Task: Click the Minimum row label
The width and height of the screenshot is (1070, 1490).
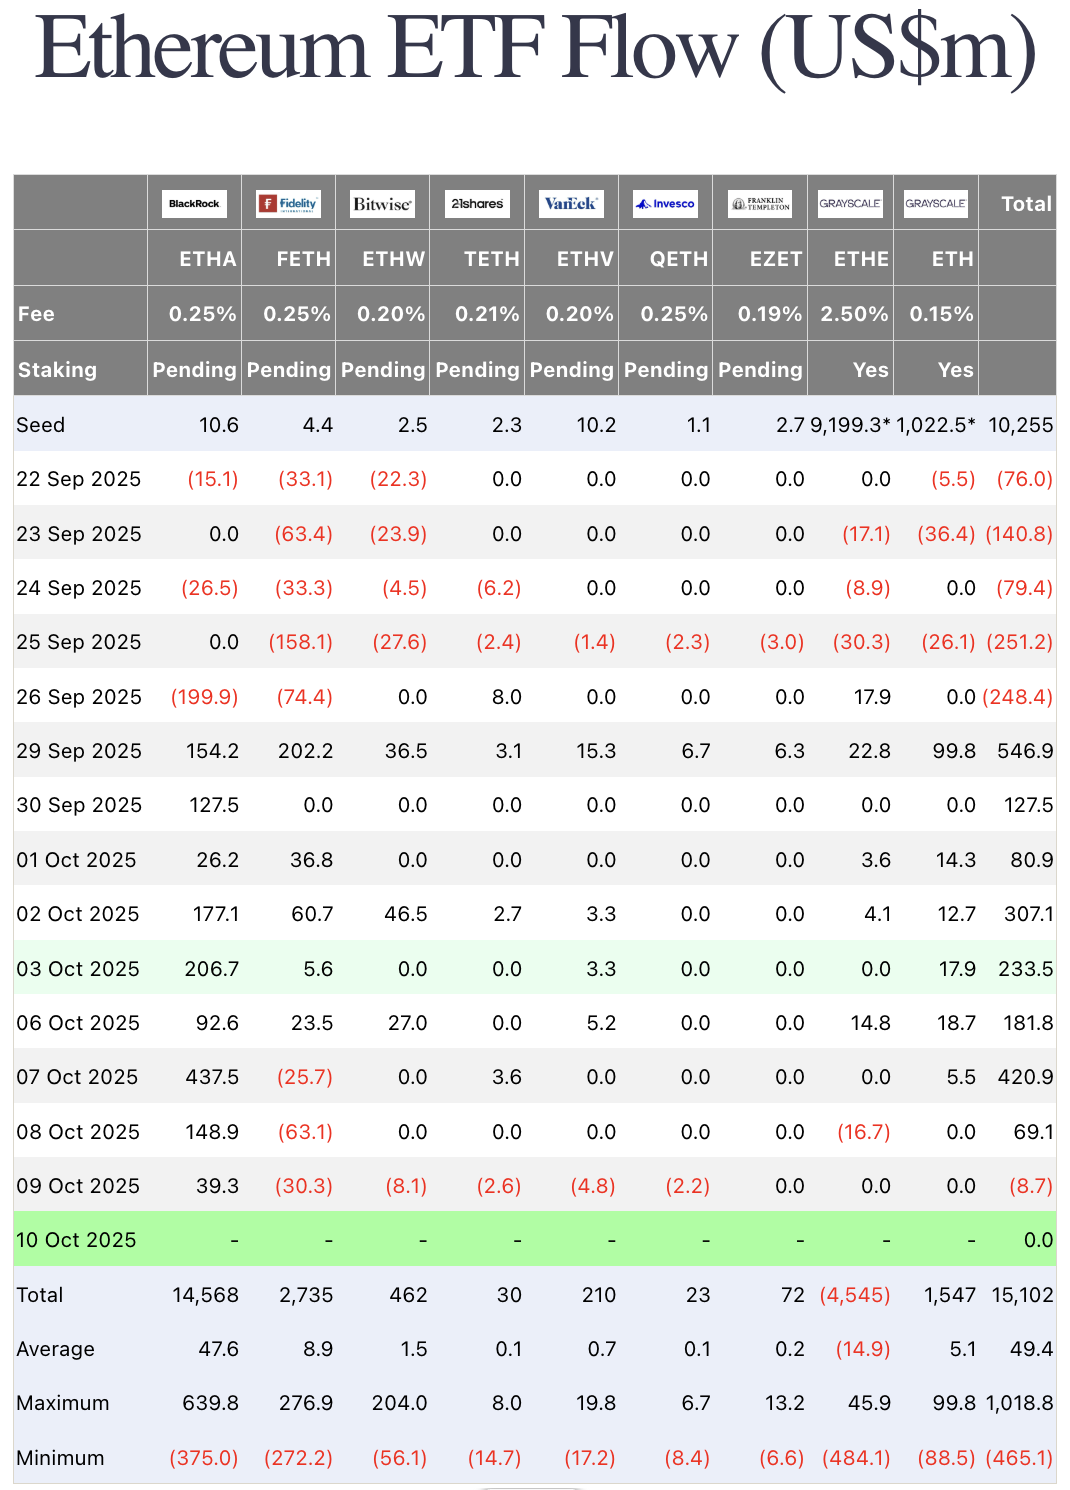Action: pyautogui.click(x=60, y=1458)
